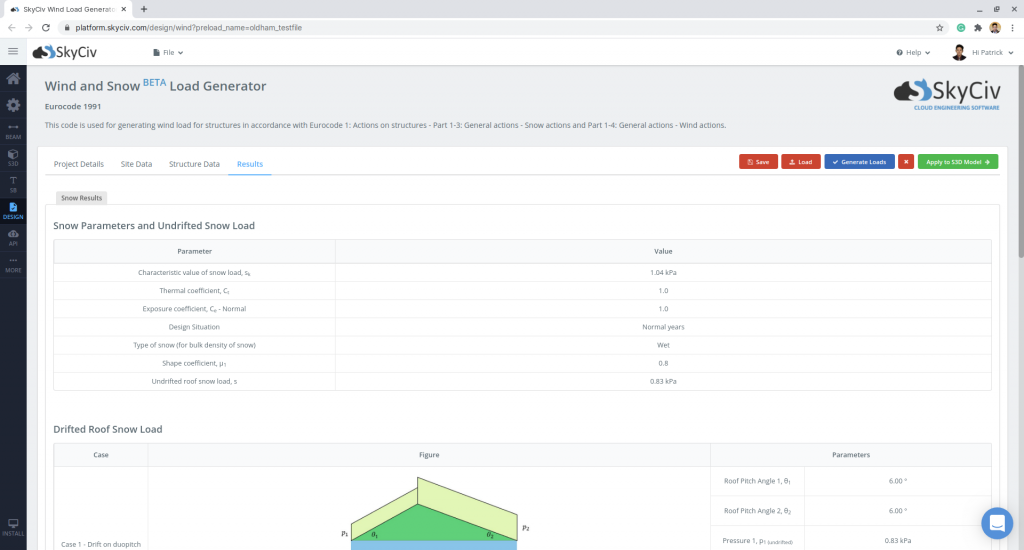1024x550 pixels.
Task: Open the chat support bubble
Action: coord(997,522)
